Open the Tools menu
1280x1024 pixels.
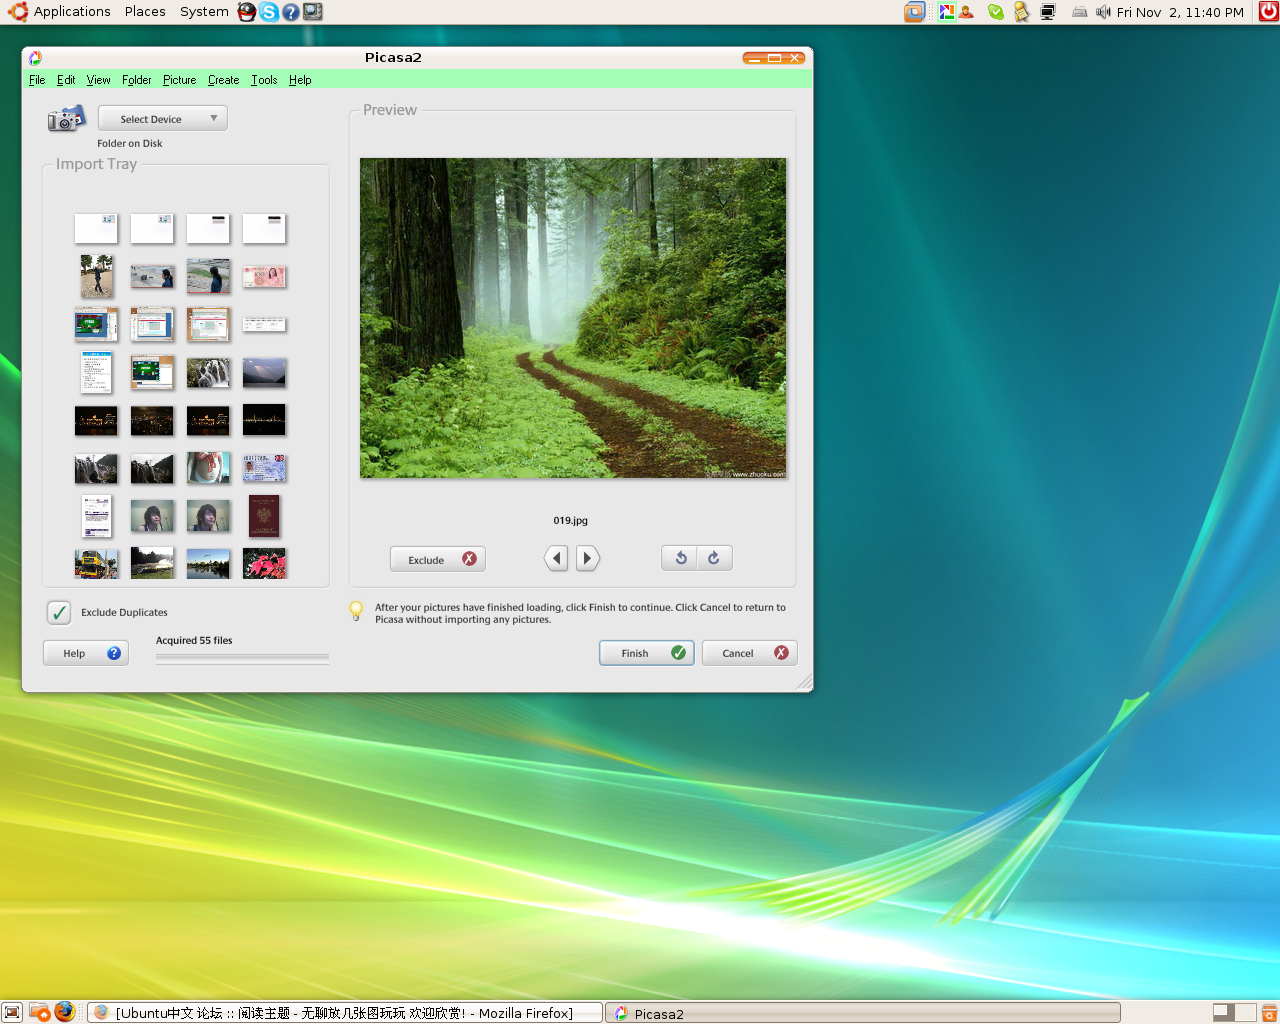(264, 80)
